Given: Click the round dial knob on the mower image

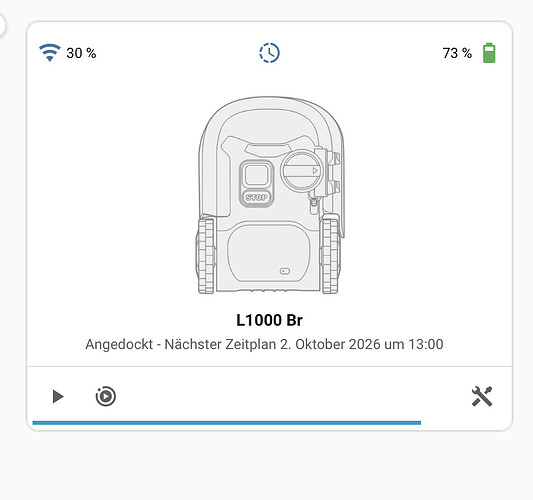Looking at the screenshot, I should pos(301,171).
